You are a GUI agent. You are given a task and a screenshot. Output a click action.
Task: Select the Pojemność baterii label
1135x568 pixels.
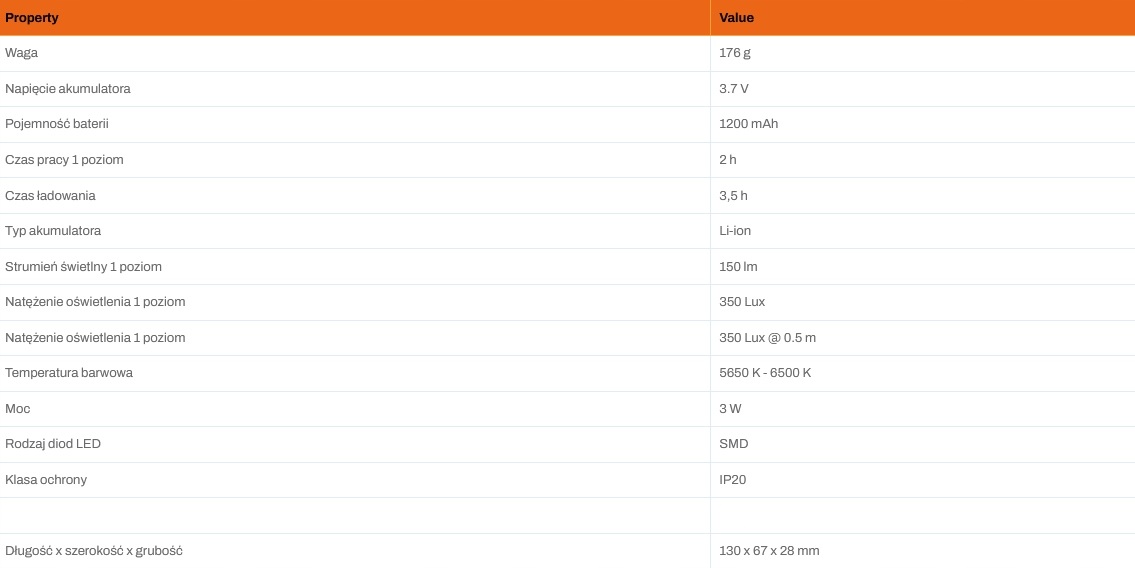click(x=57, y=124)
